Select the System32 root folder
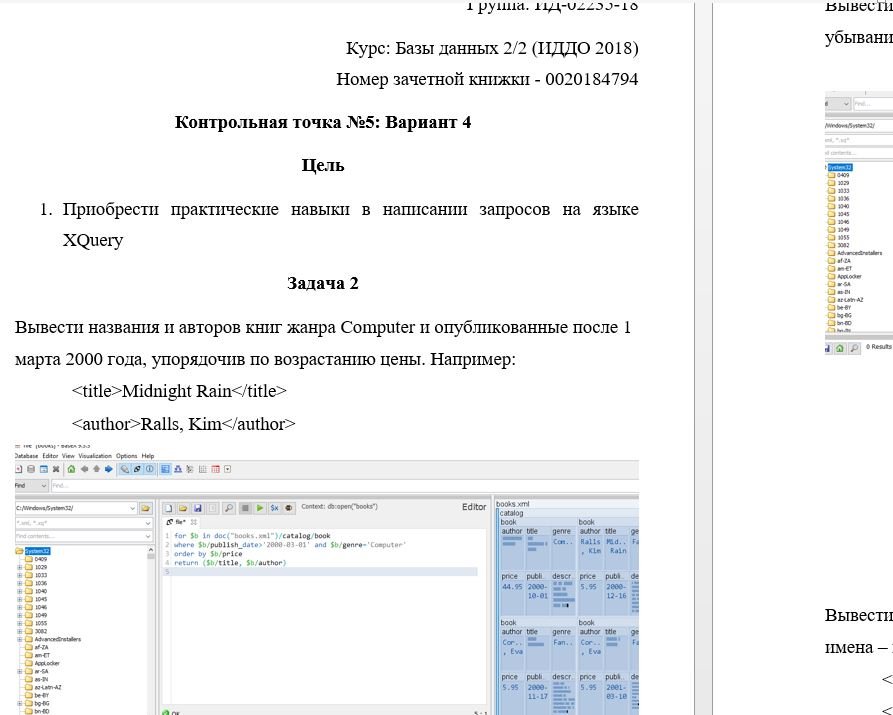This screenshot has width=893, height=715. pos(36,551)
